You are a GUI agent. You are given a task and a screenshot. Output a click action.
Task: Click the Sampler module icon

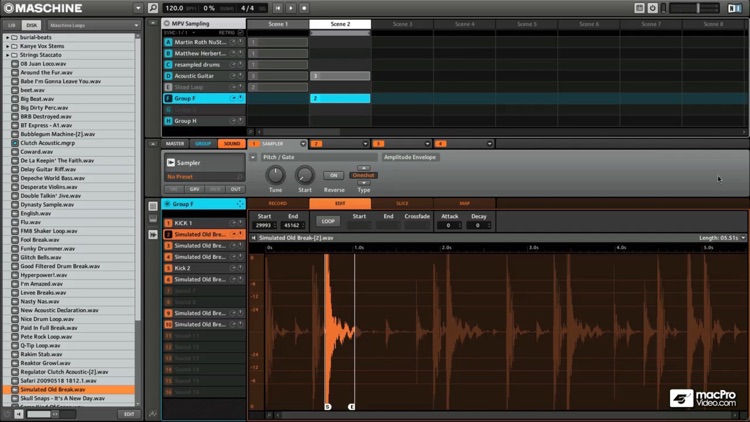171,163
